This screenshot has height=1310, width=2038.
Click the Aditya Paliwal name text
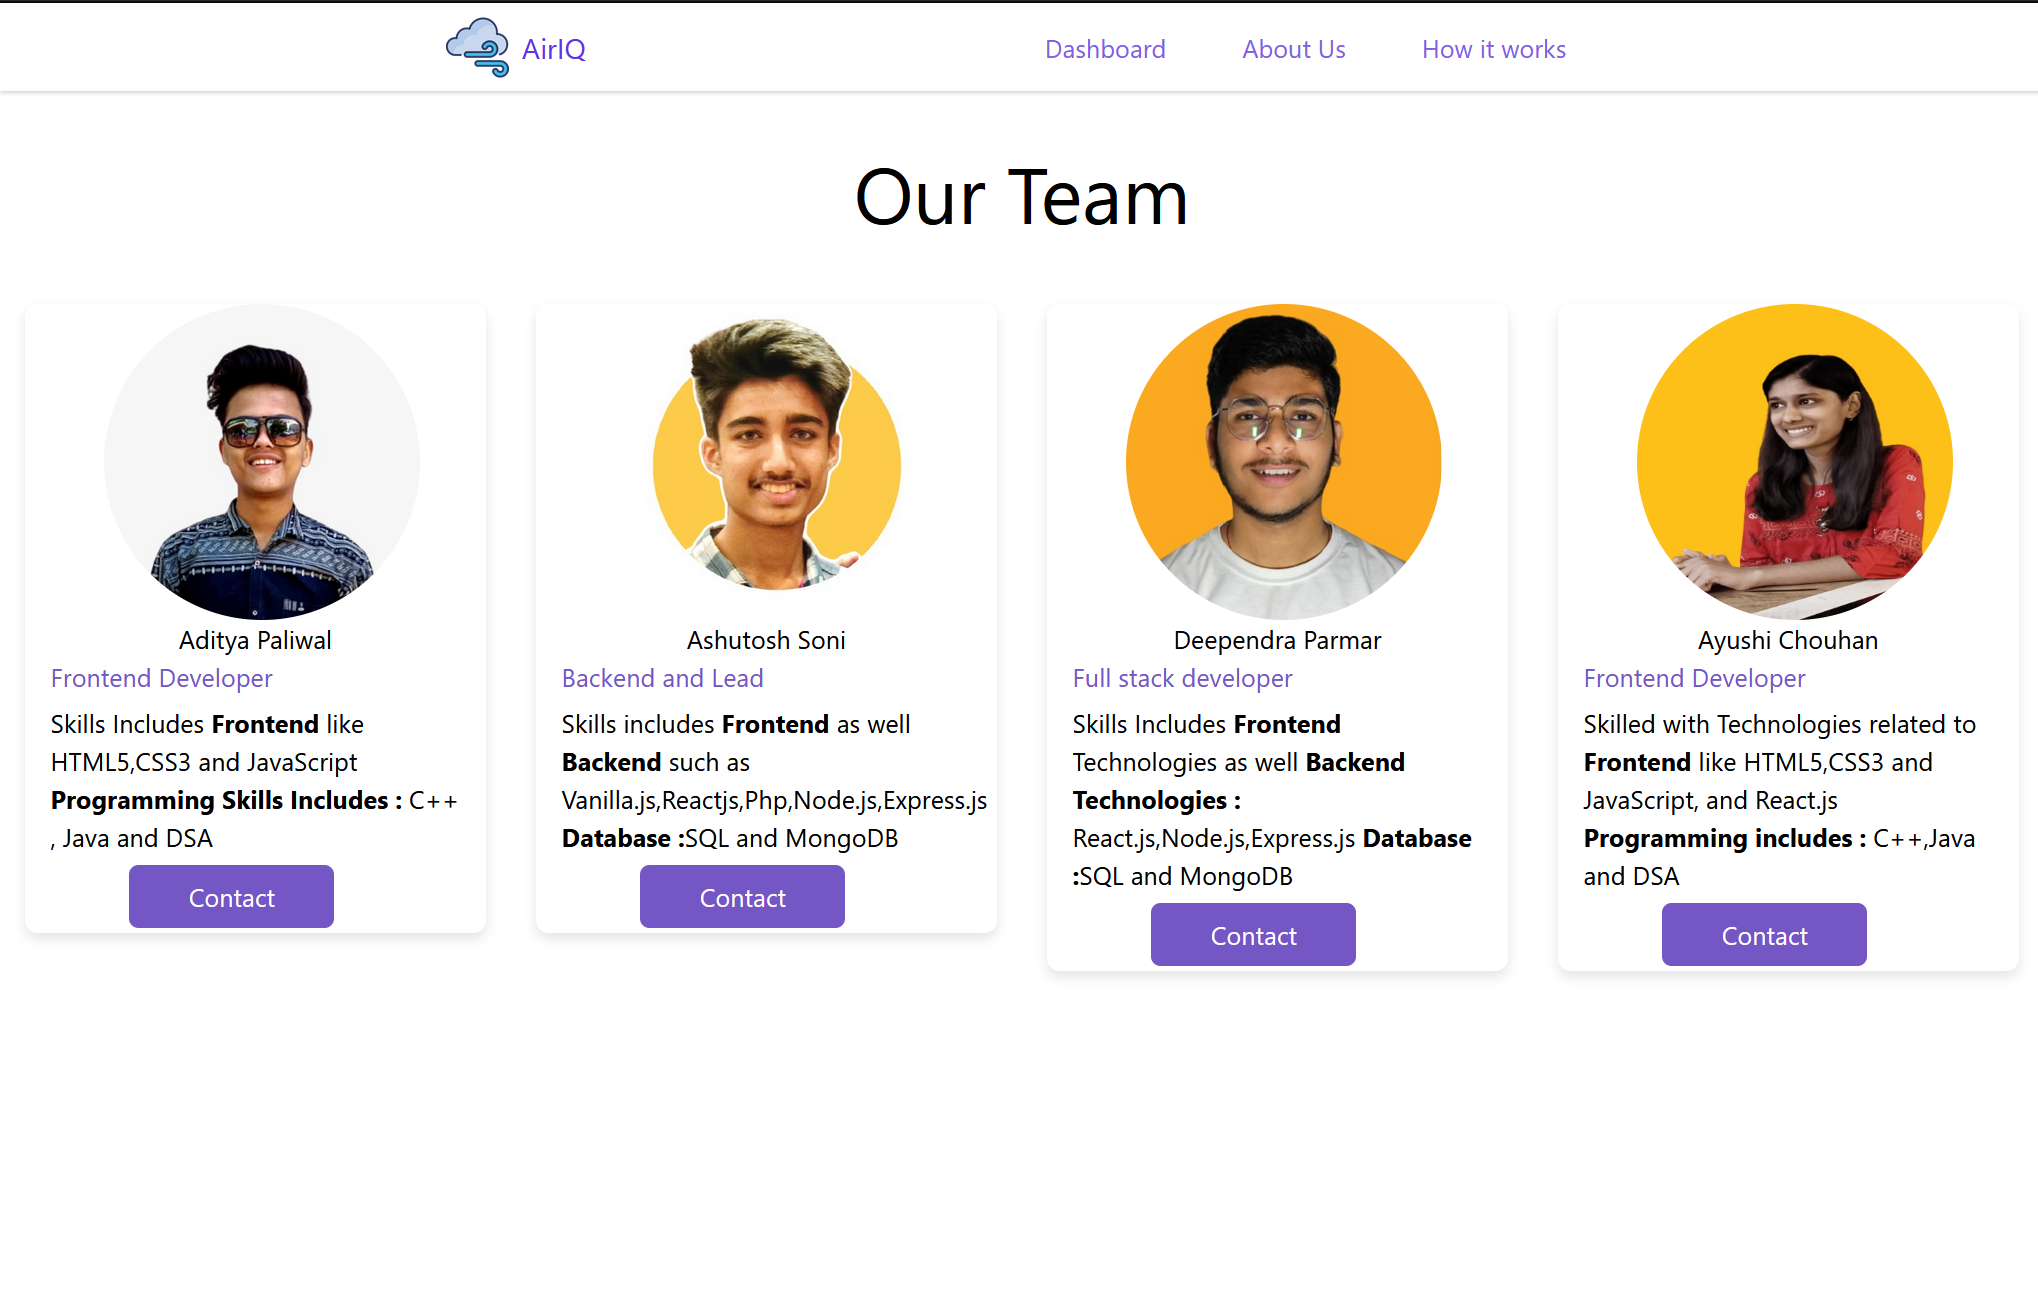click(x=255, y=640)
